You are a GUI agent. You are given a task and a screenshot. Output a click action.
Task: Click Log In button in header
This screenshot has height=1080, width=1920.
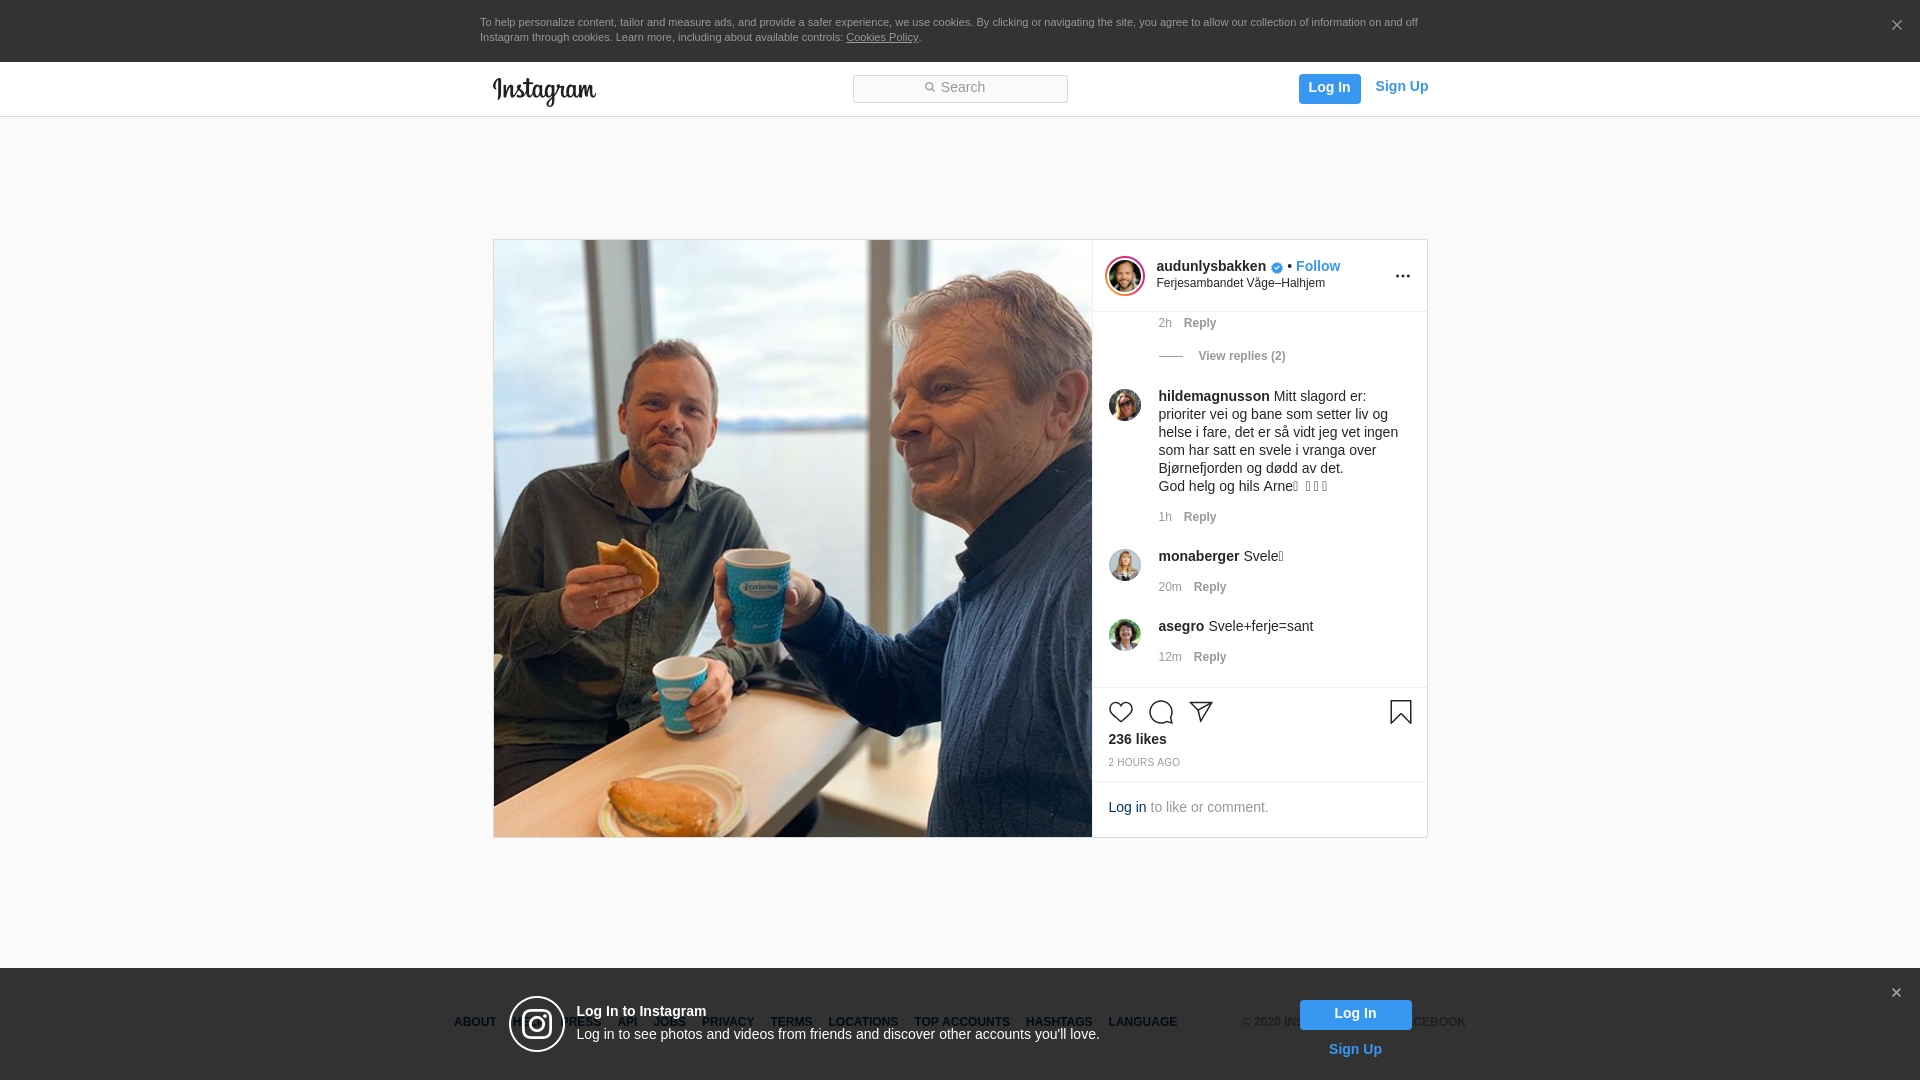(x=1329, y=89)
